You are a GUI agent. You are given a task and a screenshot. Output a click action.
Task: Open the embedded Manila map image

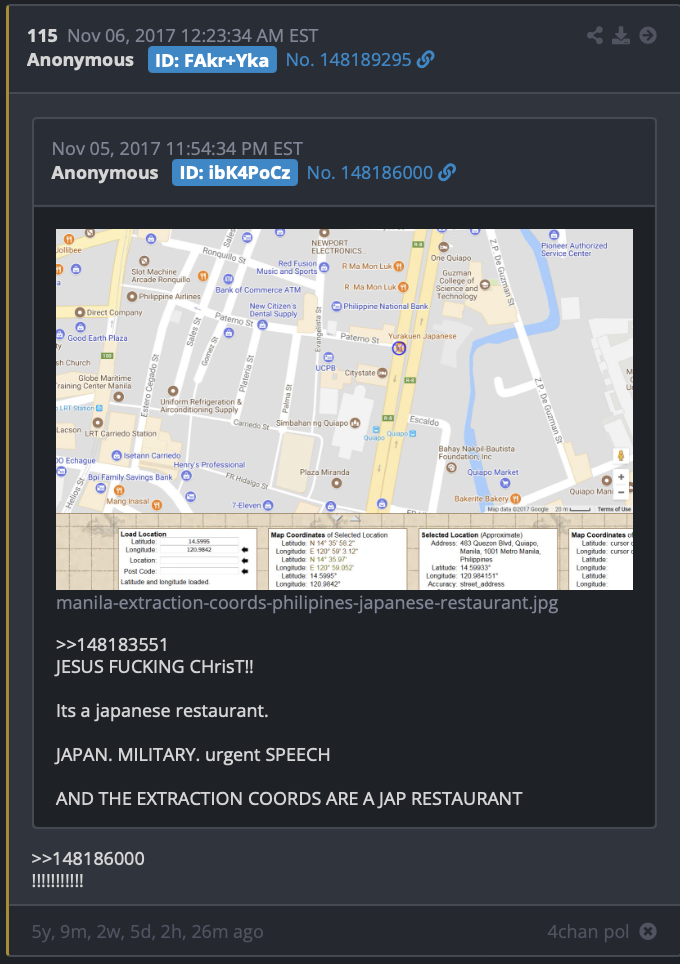point(344,409)
